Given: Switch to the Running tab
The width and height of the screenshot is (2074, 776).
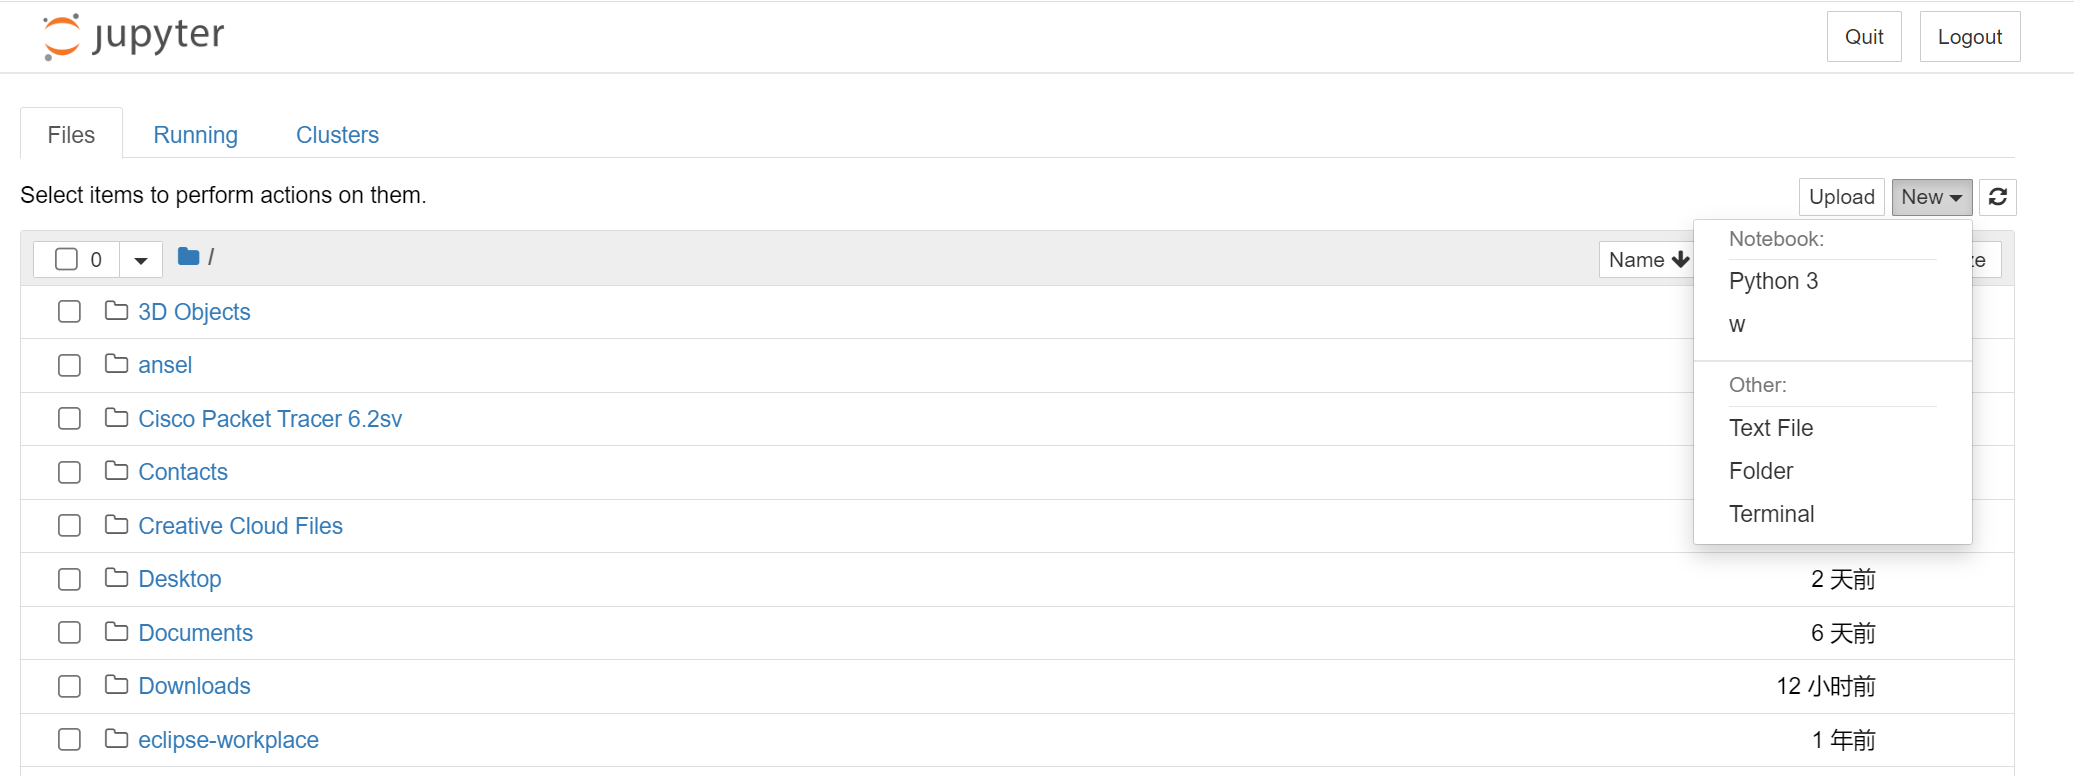Looking at the screenshot, I should click(195, 134).
